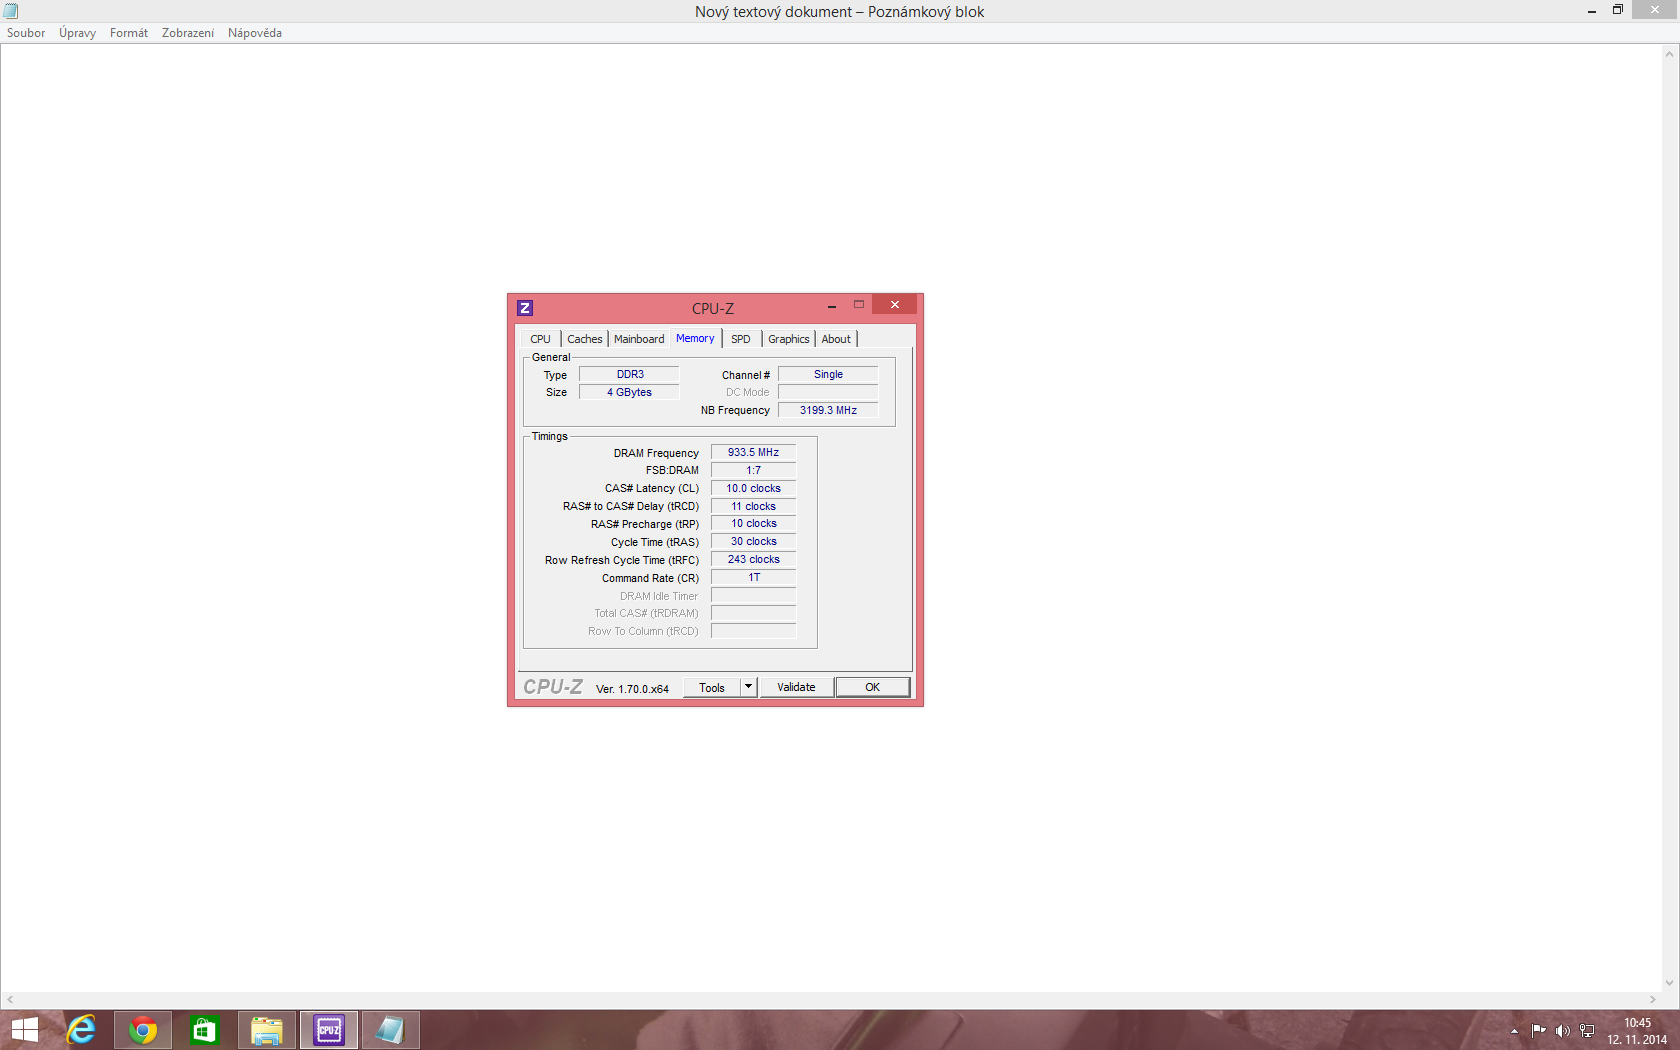This screenshot has height=1050, width=1680.
Task: Click the OK button in CPU-Z
Action: coord(873,687)
